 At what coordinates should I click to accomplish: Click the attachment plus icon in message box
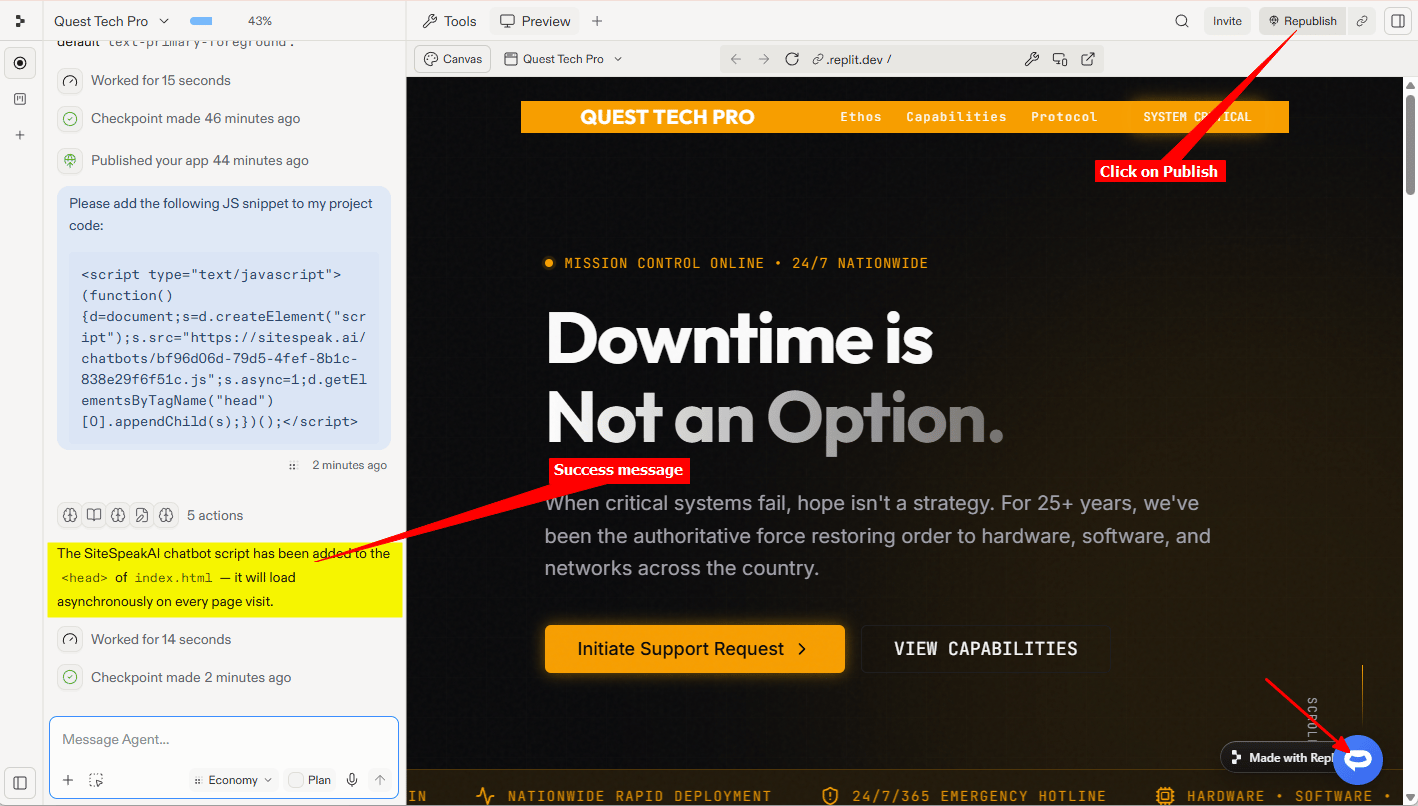pyautogui.click(x=68, y=780)
